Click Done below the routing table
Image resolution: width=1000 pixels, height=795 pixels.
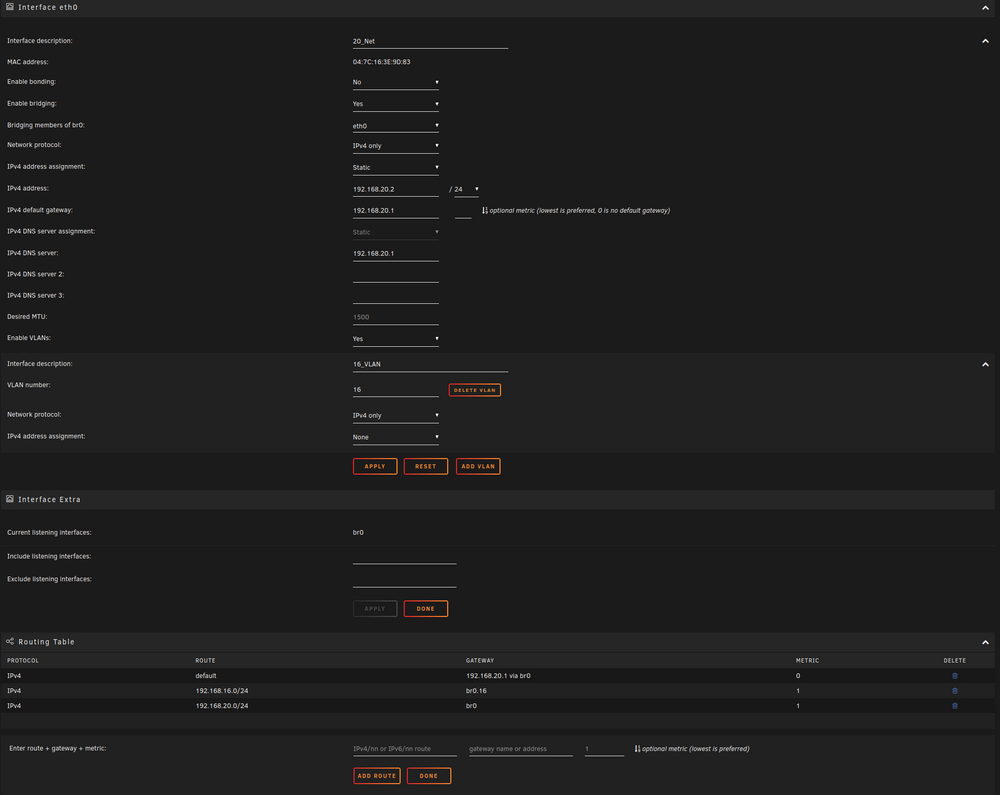(429, 776)
